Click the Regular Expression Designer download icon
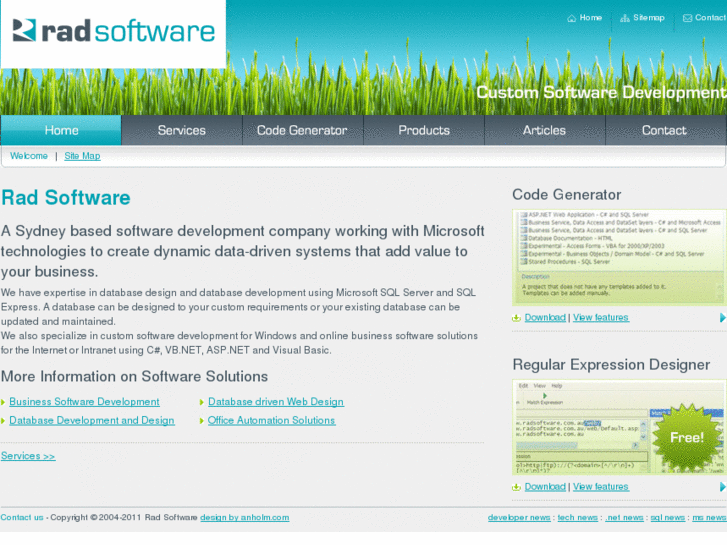727x545 pixels. (x=516, y=487)
